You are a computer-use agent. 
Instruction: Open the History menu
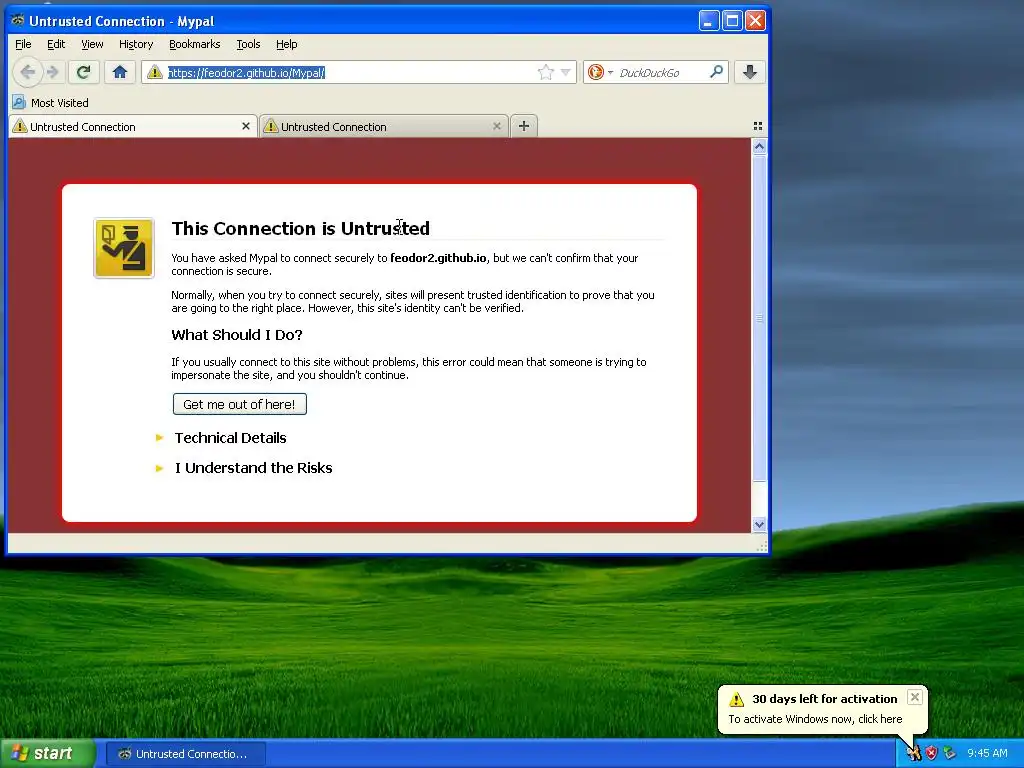[136, 44]
